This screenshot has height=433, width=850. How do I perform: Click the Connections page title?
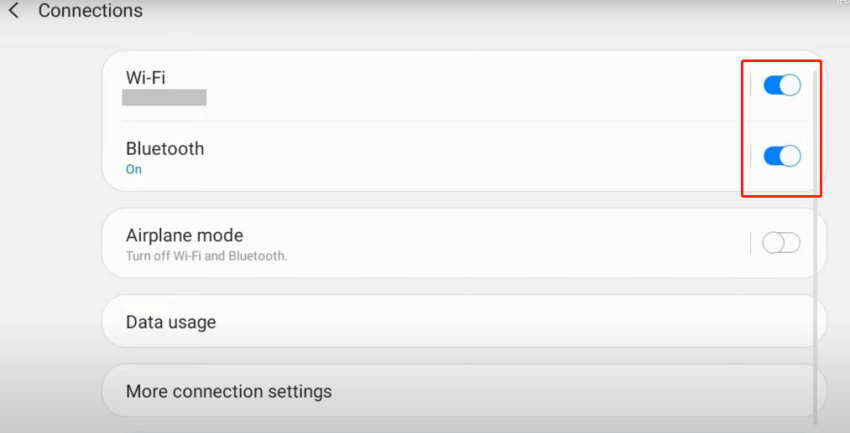(90, 12)
